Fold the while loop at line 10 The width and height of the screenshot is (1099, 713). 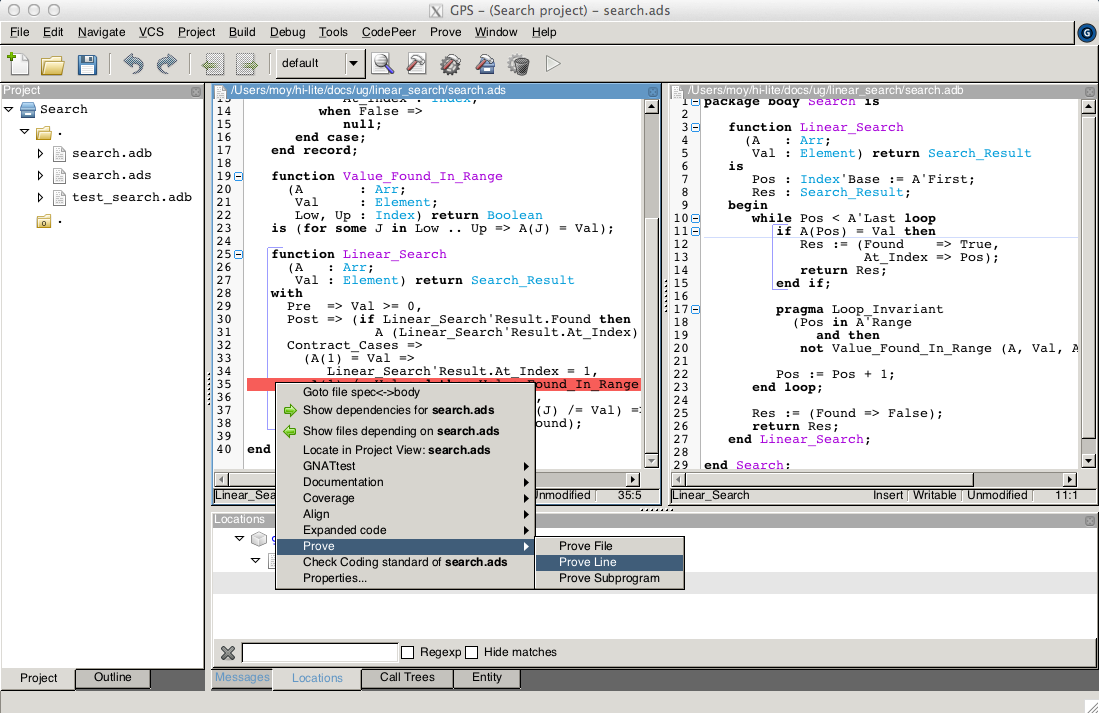point(695,218)
